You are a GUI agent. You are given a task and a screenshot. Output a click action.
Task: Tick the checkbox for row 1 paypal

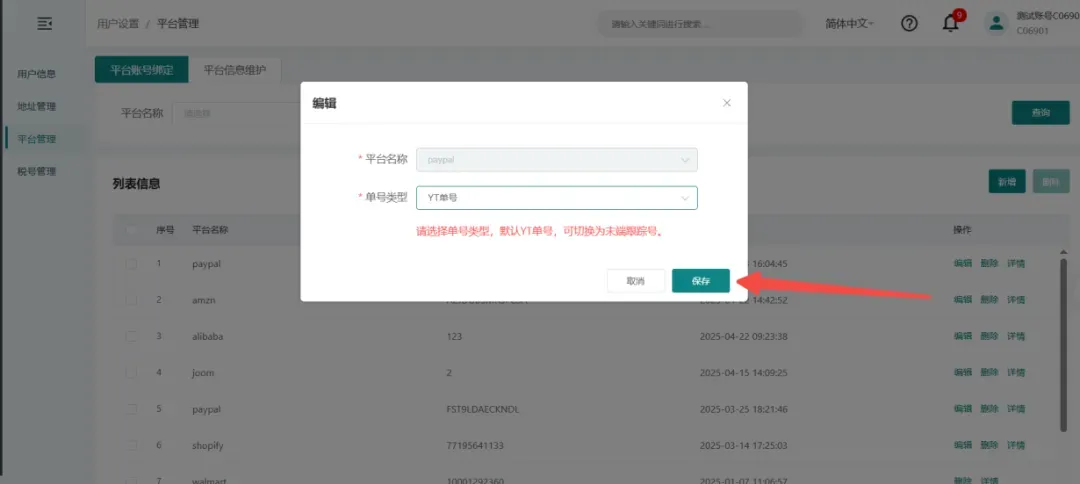(x=131, y=264)
